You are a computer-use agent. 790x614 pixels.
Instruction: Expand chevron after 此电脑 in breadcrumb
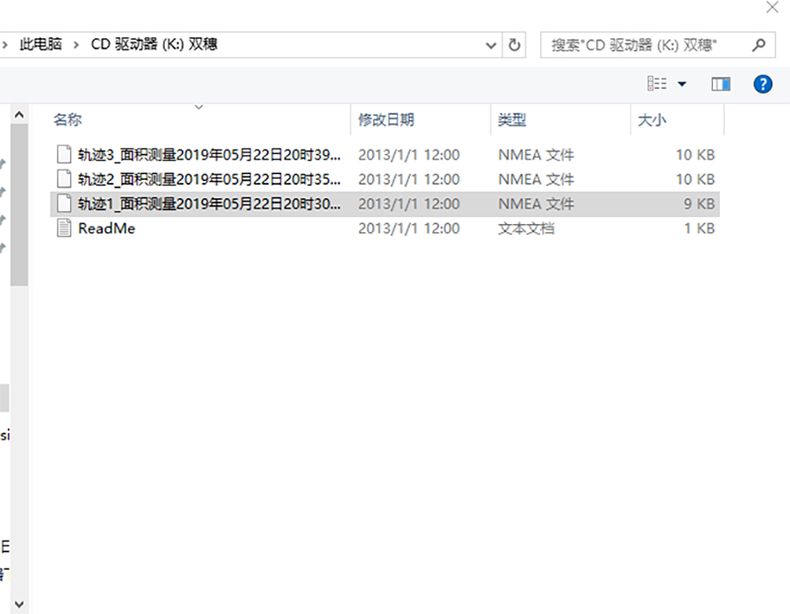77,45
